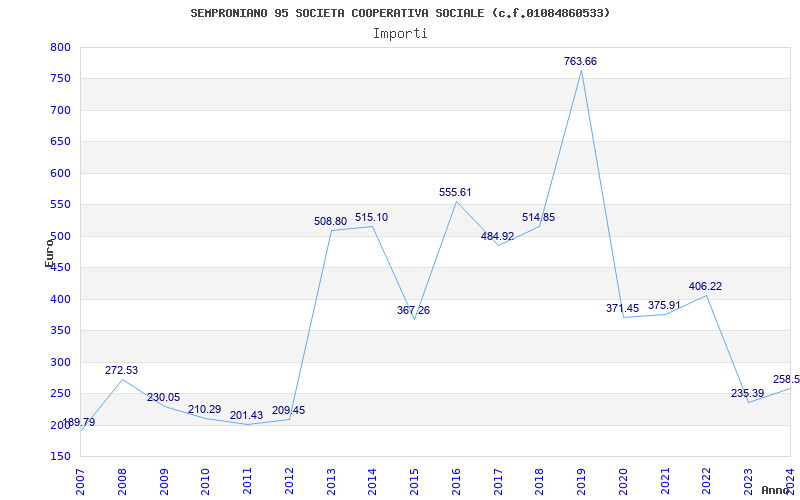The width and height of the screenshot is (800, 500).
Task: Click the 230.05 data label
Action: tap(163, 397)
